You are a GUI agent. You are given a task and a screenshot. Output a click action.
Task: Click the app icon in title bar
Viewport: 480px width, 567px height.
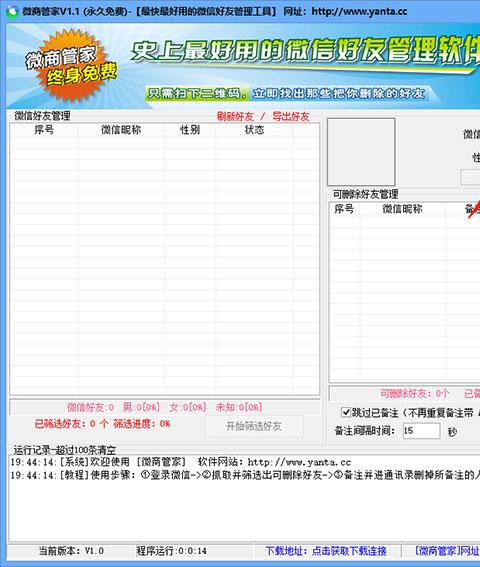click(12, 11)
